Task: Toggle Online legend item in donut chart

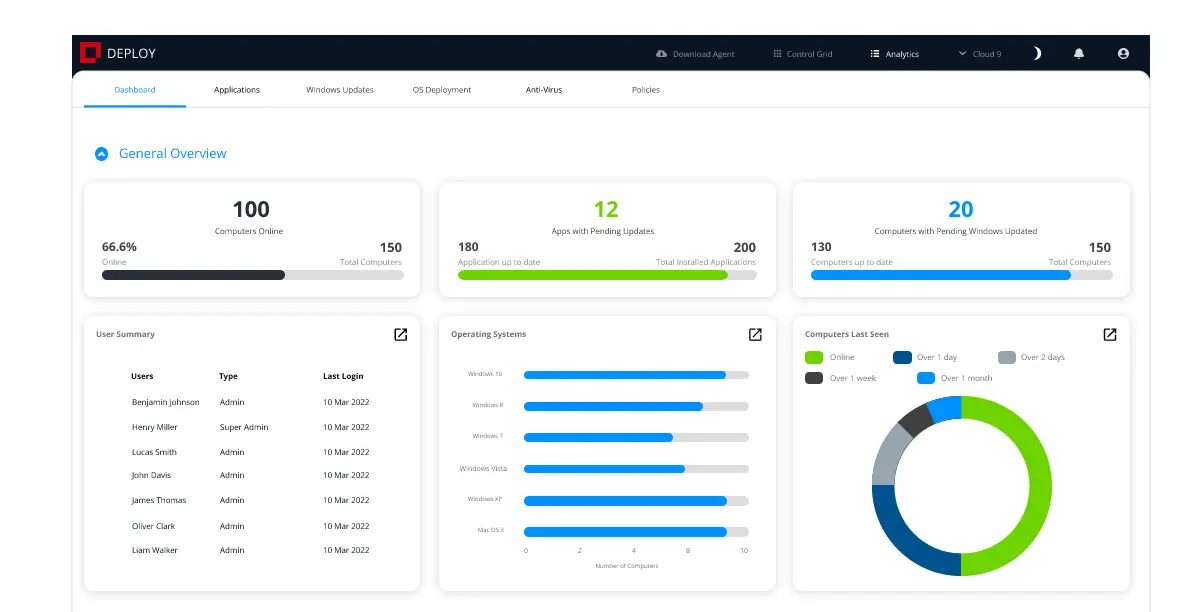Action: [x=830, y=357]
